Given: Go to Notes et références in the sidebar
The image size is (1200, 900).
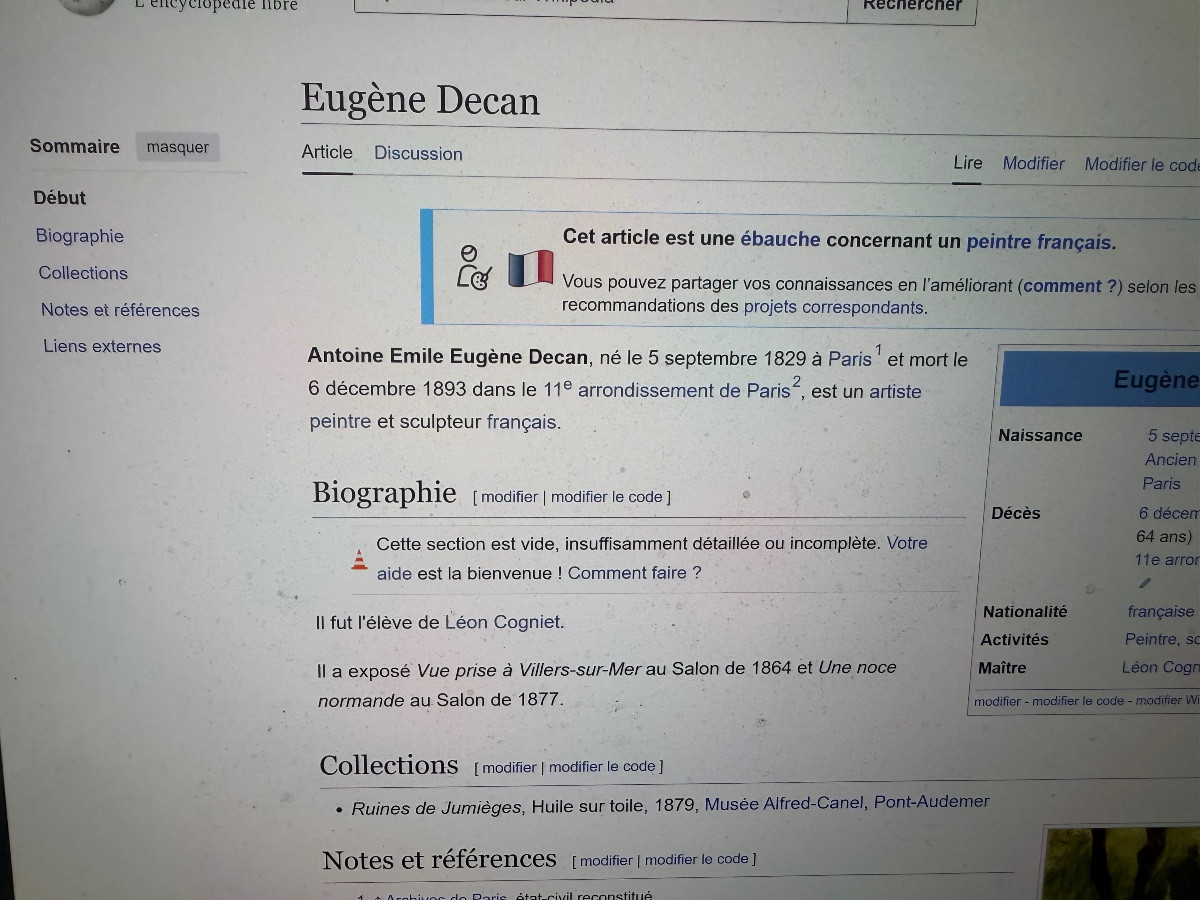Looking at the screenshot, I should coord(120,310).
